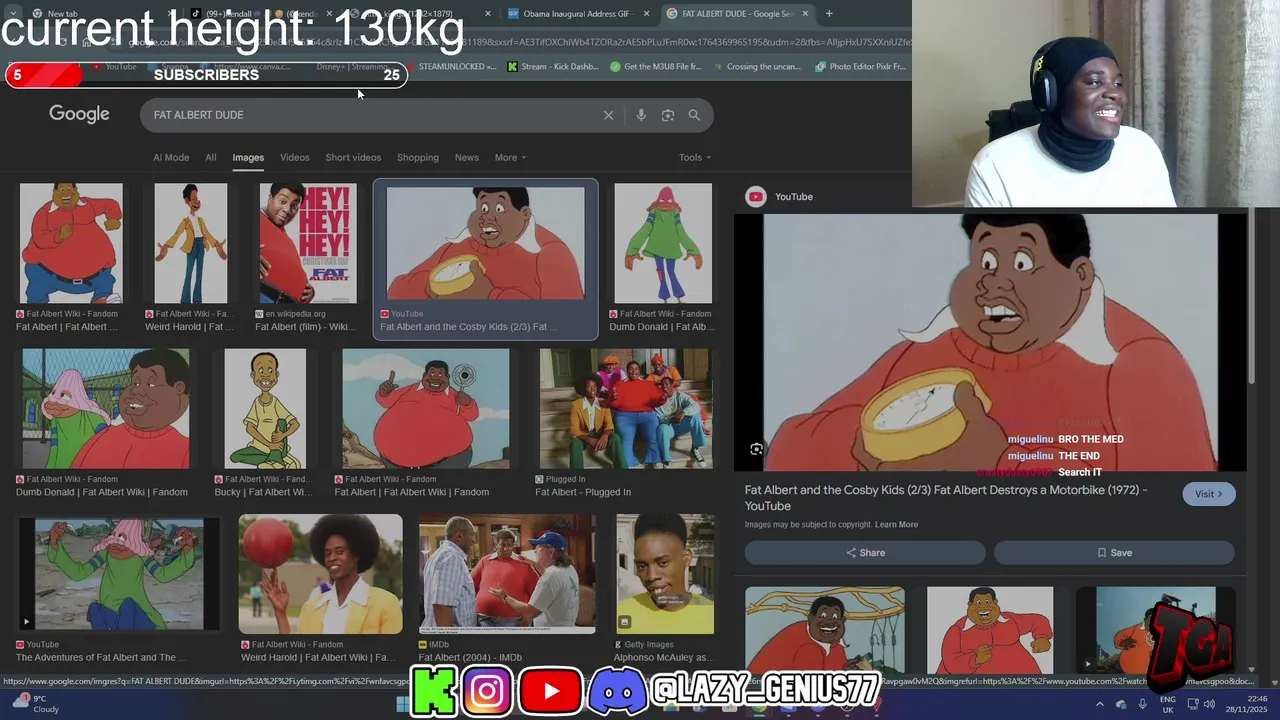Click the YouTube source icon in preview panel
The height and width of the screenshot is (720, 1280).
tap(756, 197)
